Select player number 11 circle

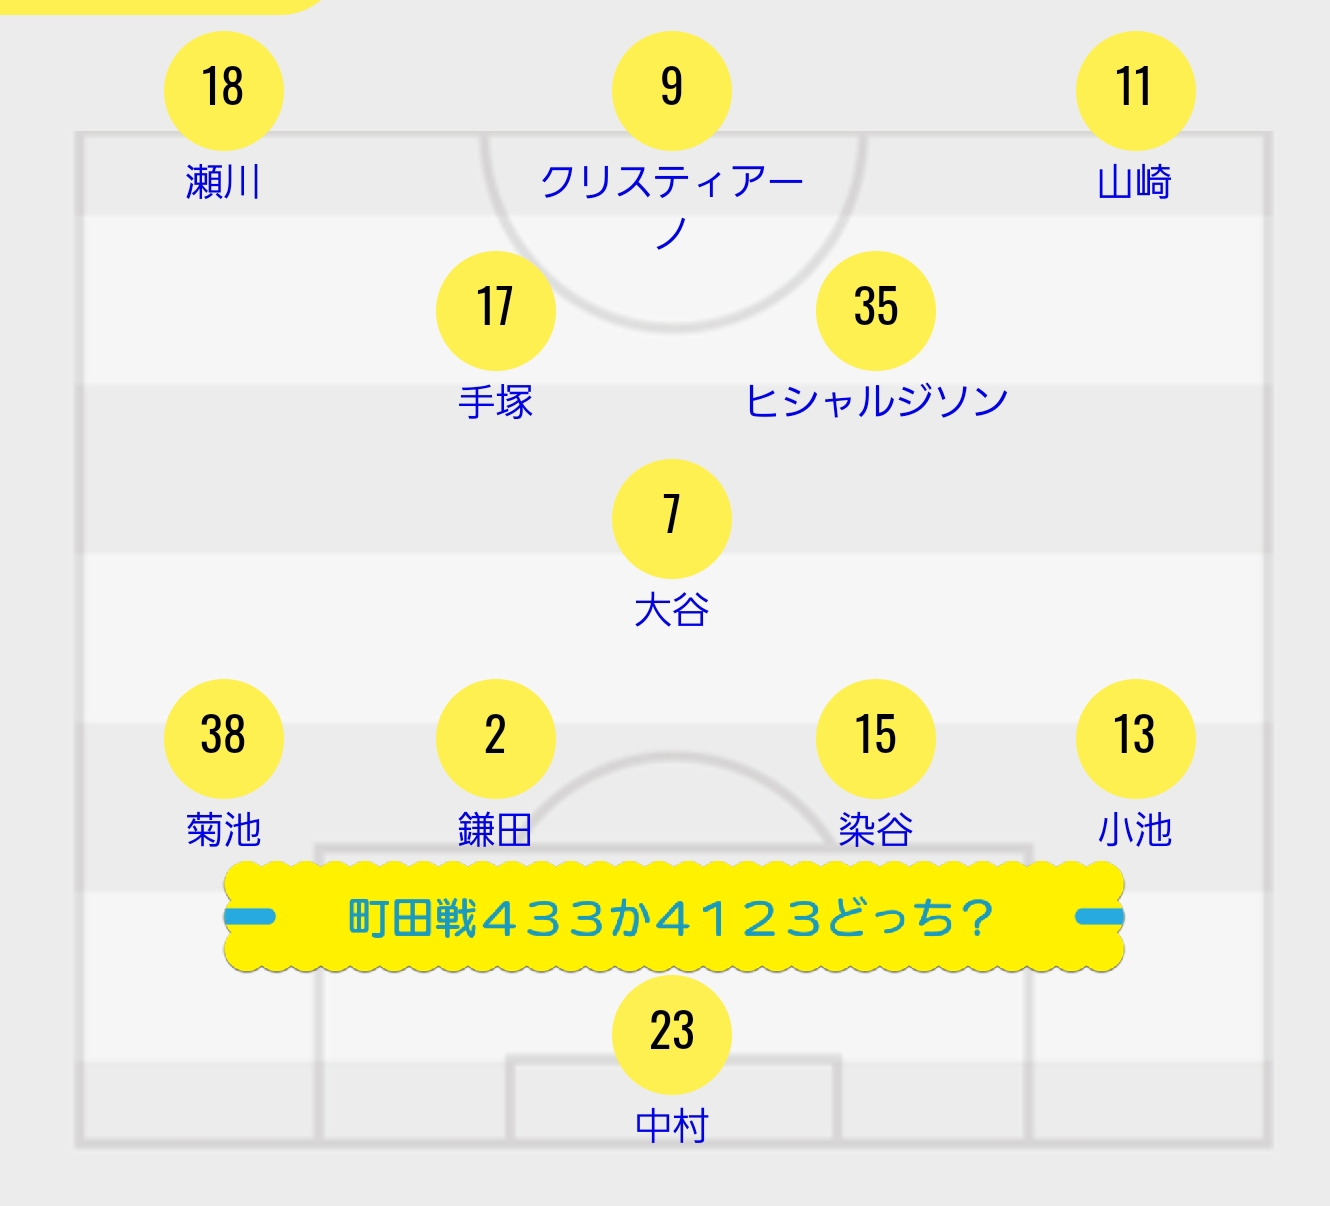pos(1136,91)
